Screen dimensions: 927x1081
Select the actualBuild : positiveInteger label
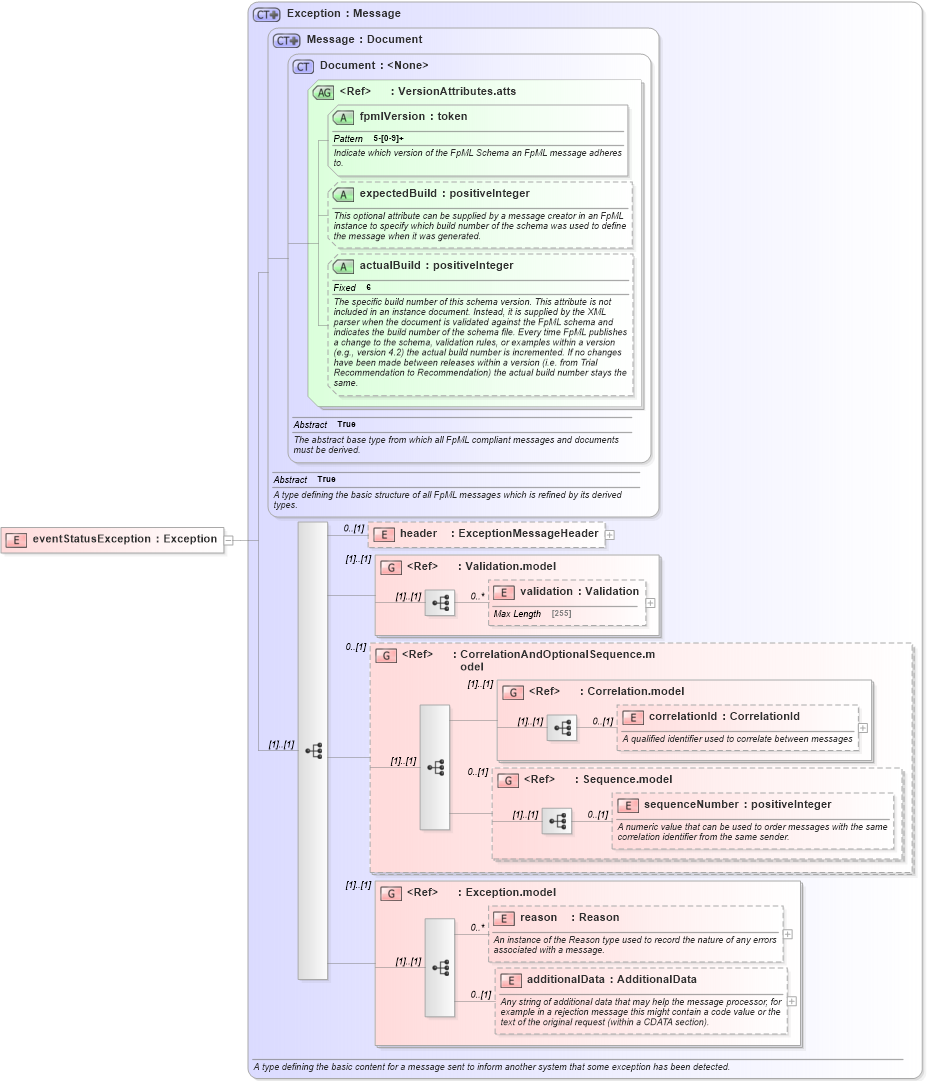coord(436,265)
